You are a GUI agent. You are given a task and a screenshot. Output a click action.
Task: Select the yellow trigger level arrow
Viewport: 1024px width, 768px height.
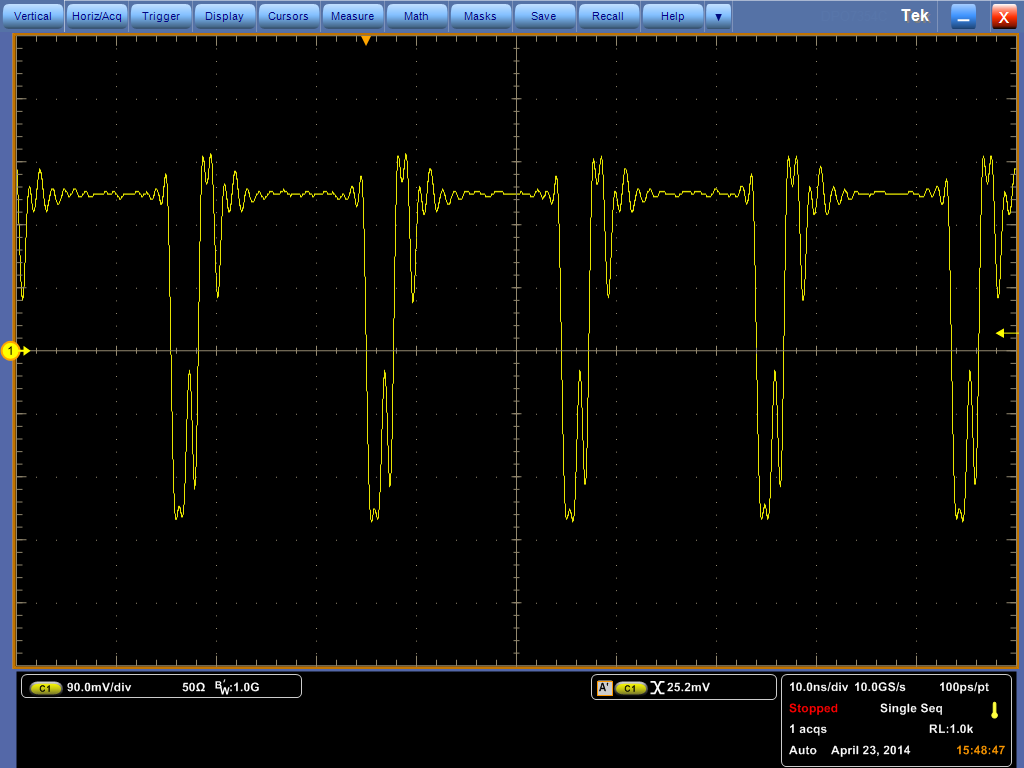pos(1006,333)
